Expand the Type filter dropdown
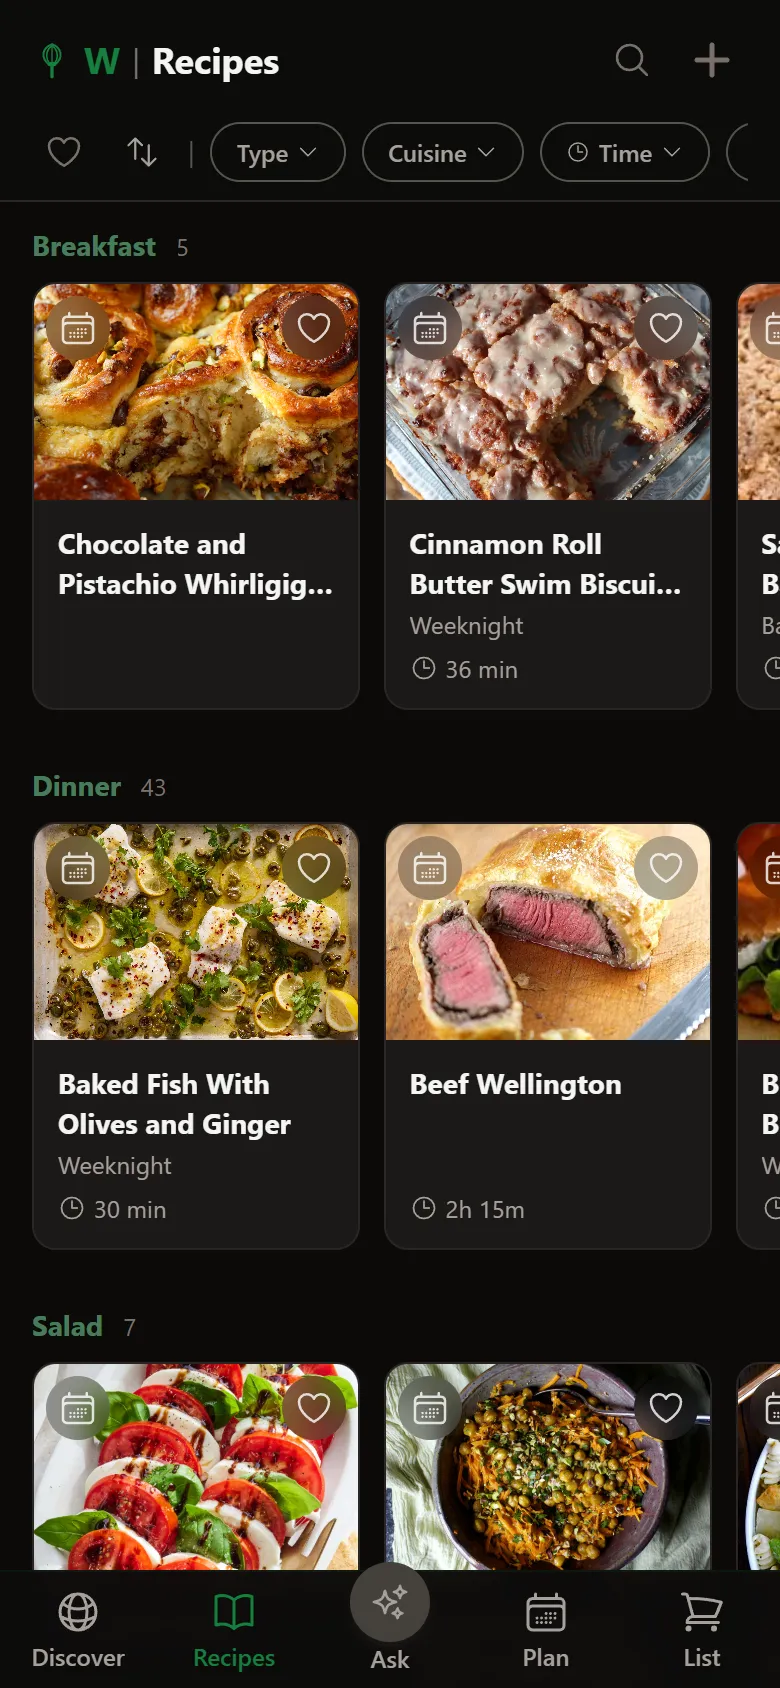 pos(277,153)
